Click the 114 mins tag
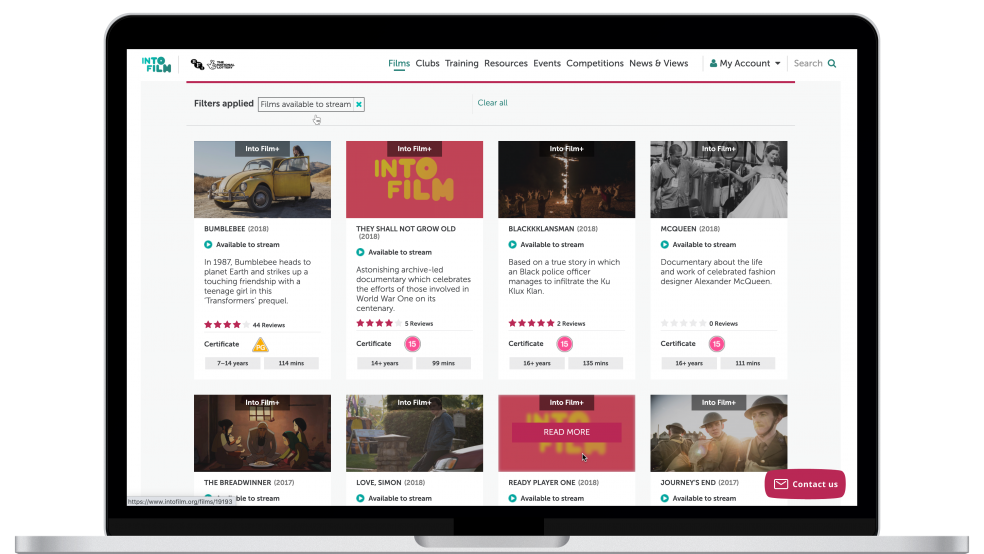 tap(291, 363)
